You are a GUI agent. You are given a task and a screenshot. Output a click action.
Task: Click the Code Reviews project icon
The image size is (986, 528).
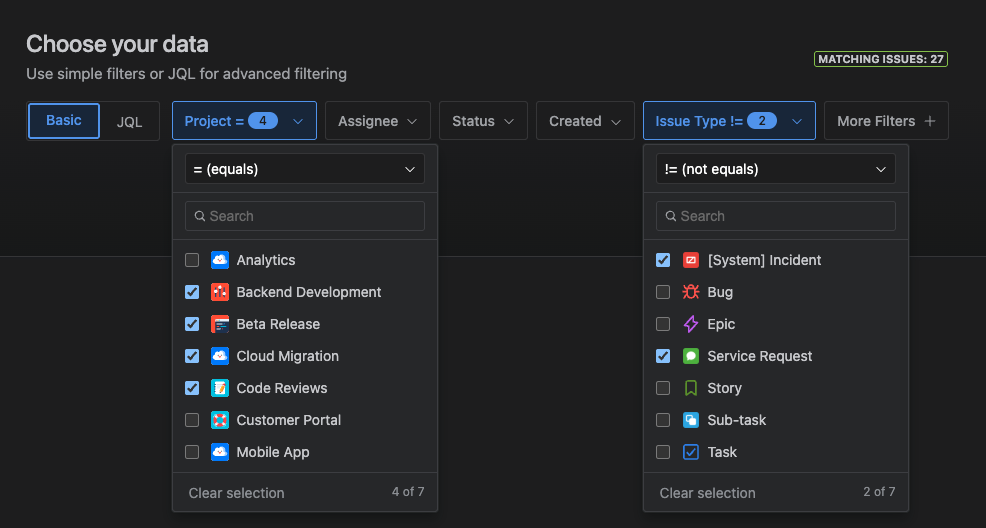click(219, 388)
